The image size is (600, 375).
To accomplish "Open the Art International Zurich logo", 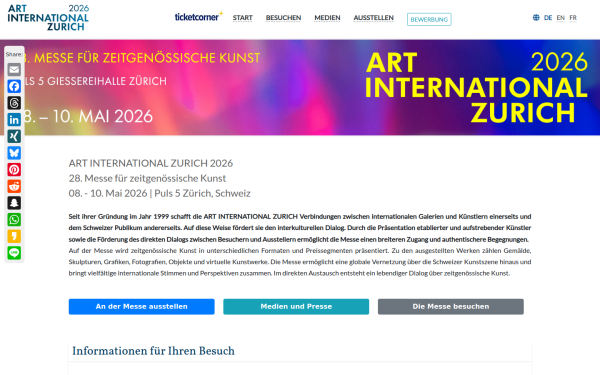I will point(48,18).
